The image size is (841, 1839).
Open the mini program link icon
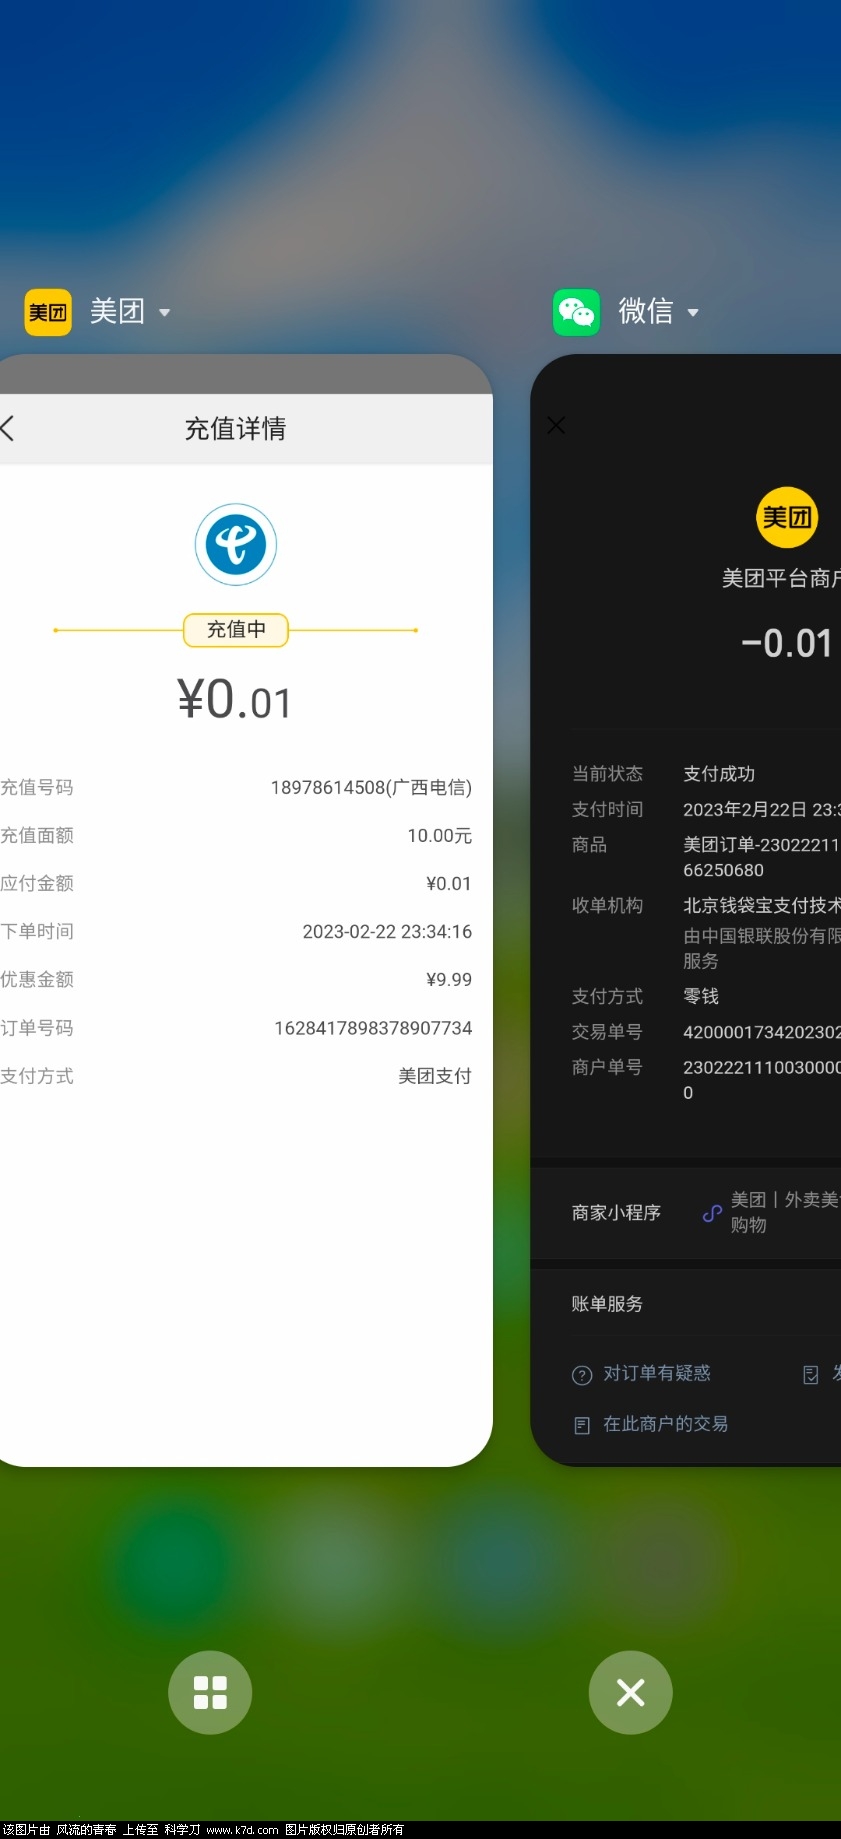(x=712, y=1213)
